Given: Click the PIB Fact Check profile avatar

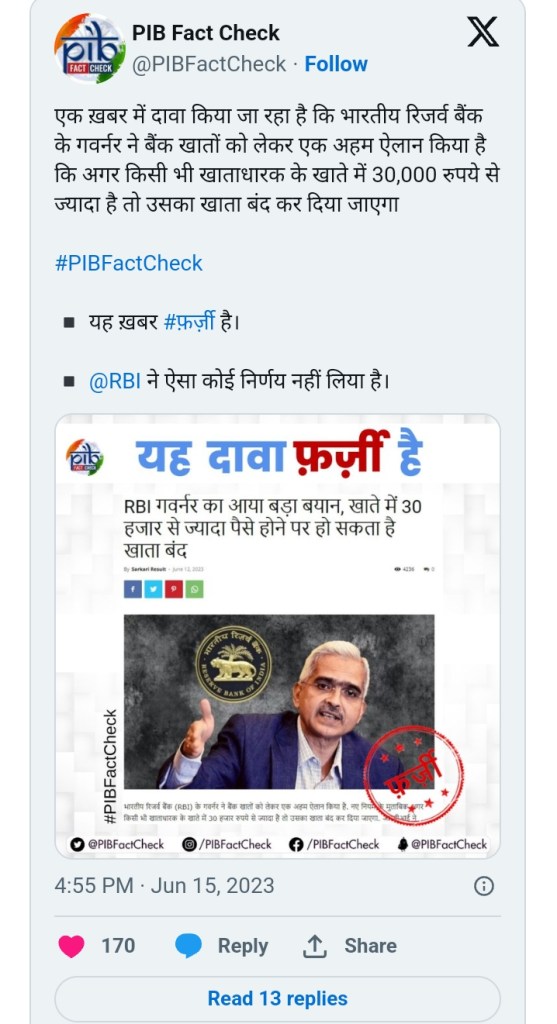Looking at the screenshot, I should coord(90,48).
